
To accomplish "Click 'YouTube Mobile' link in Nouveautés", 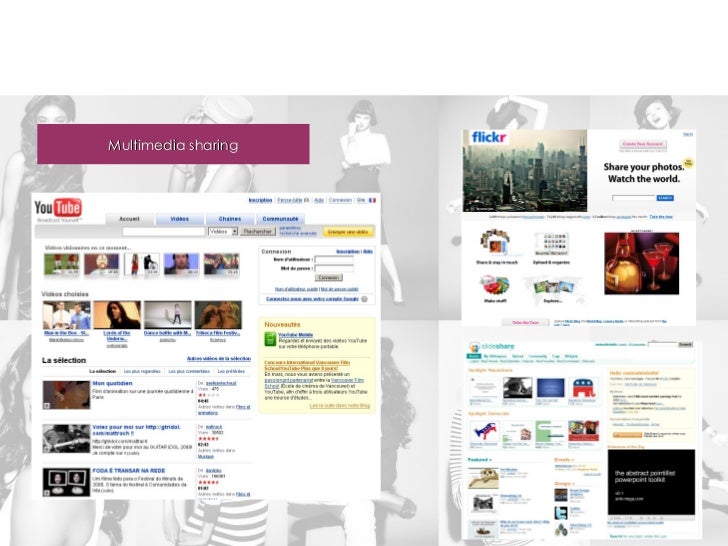I will click(295, 335).
